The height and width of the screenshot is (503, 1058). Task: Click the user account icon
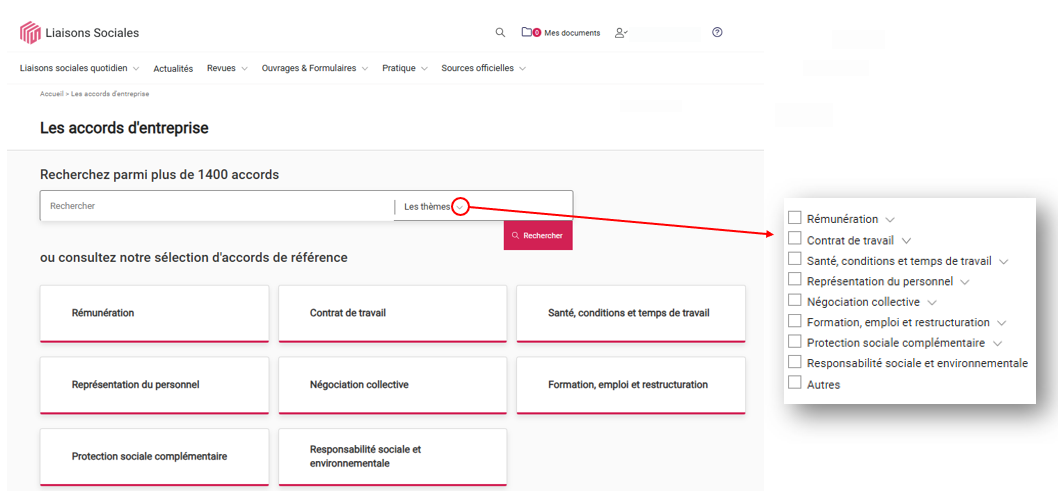coord(621,32)
